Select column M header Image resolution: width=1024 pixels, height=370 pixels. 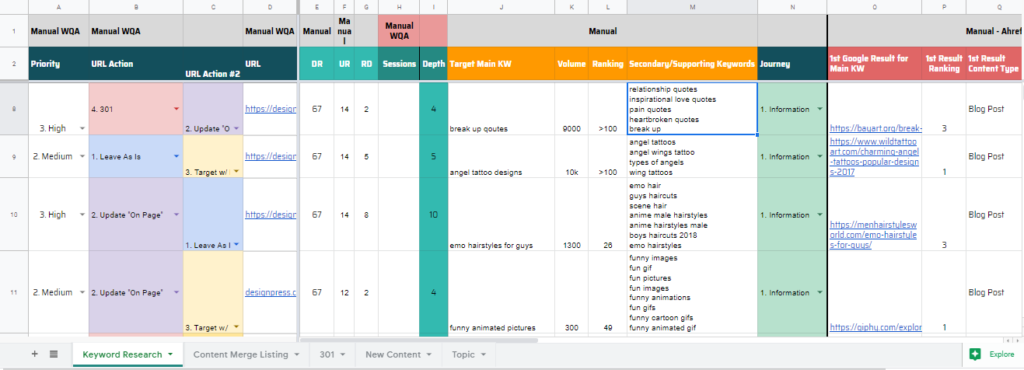point(692,7)
